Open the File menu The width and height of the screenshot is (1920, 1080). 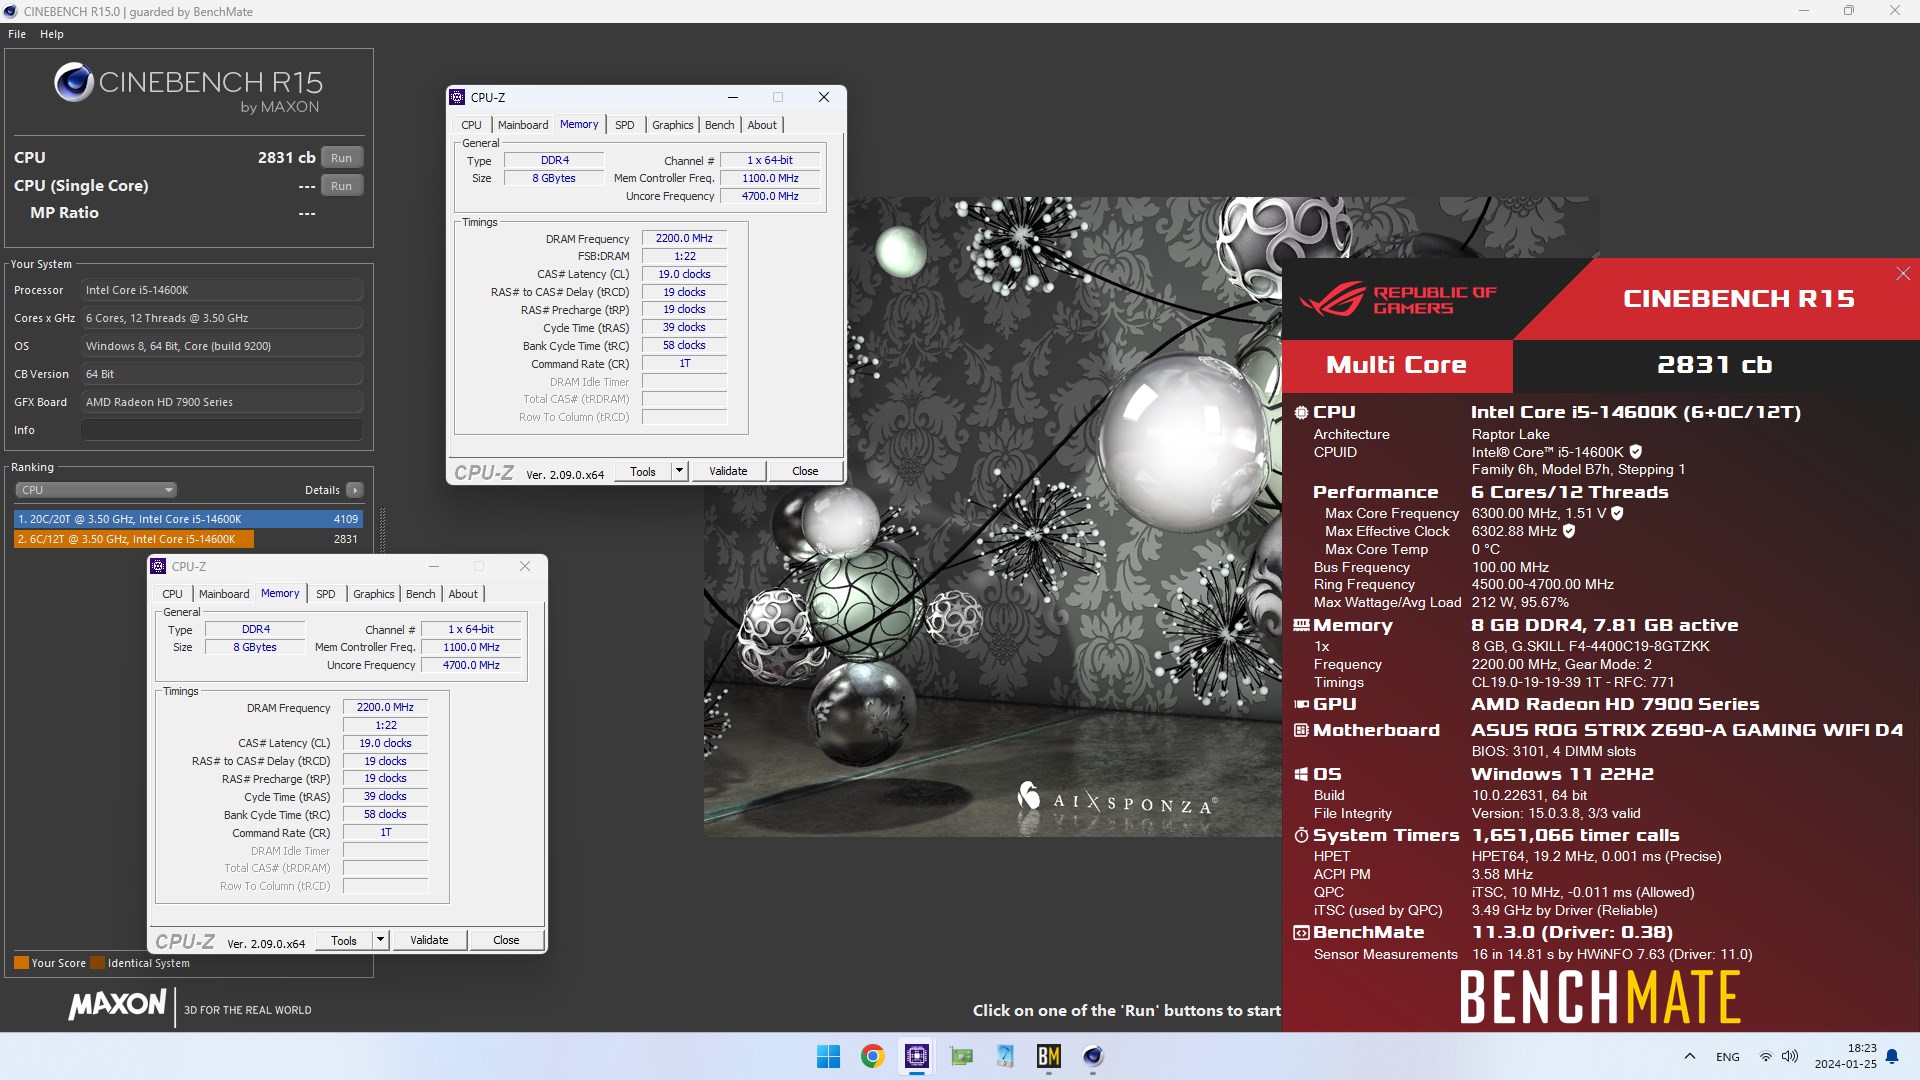pyautogui.click(x=17, y=34)
